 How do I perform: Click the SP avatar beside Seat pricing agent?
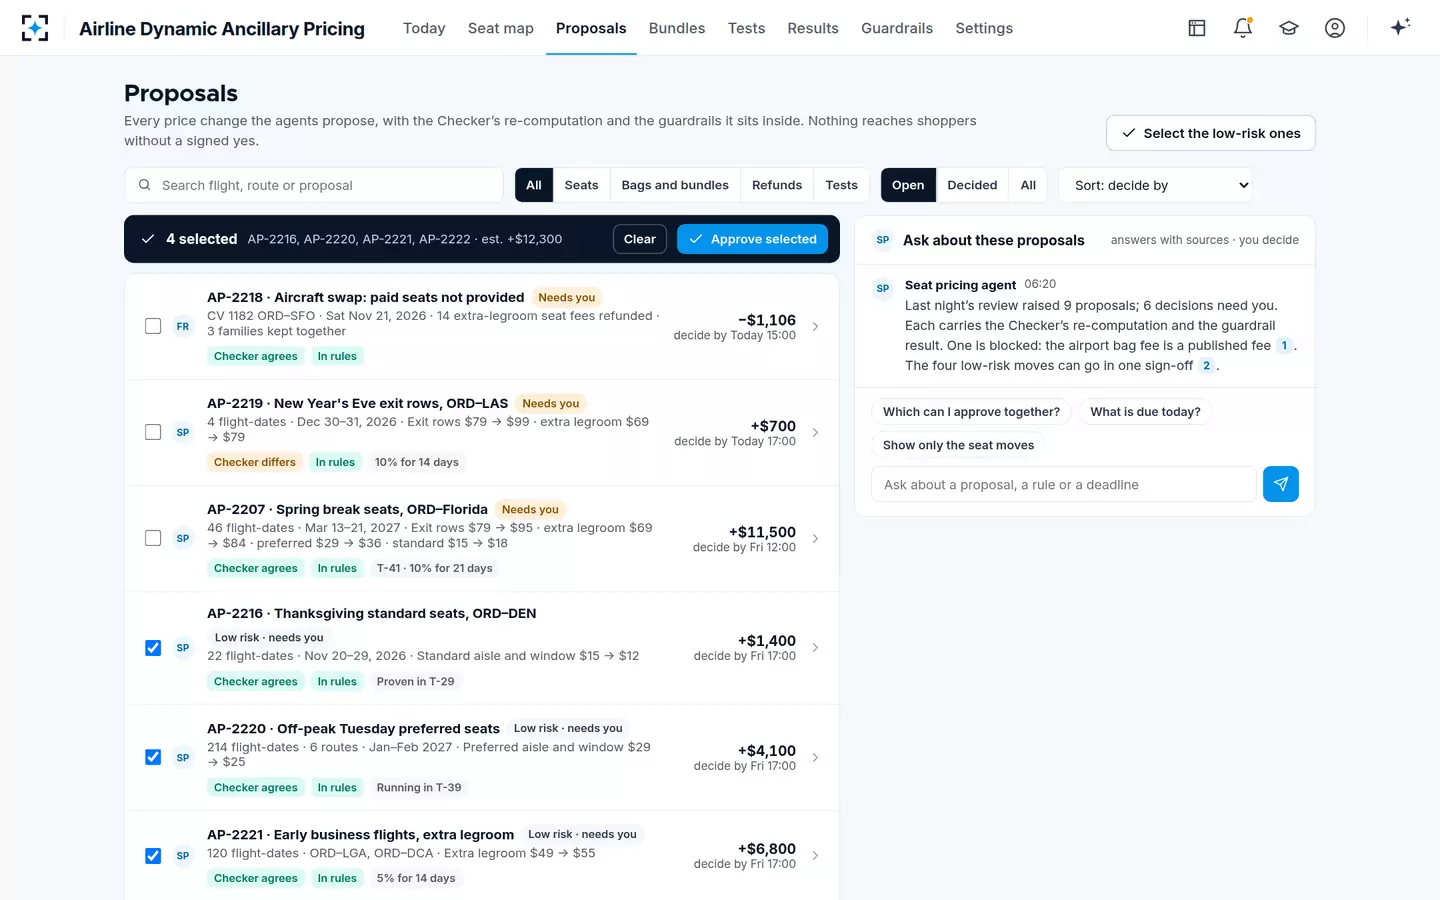(883, 288)
